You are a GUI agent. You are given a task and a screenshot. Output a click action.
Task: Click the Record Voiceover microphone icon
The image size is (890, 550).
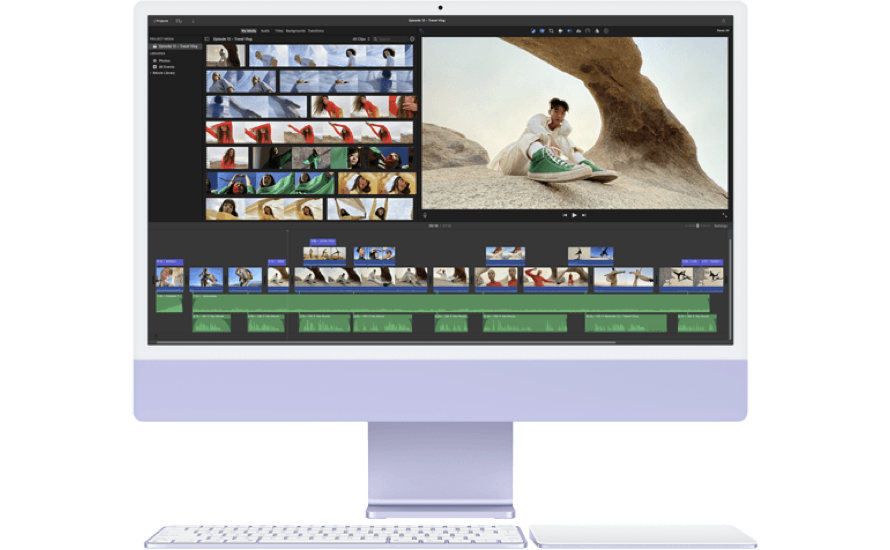coord(425,215)
